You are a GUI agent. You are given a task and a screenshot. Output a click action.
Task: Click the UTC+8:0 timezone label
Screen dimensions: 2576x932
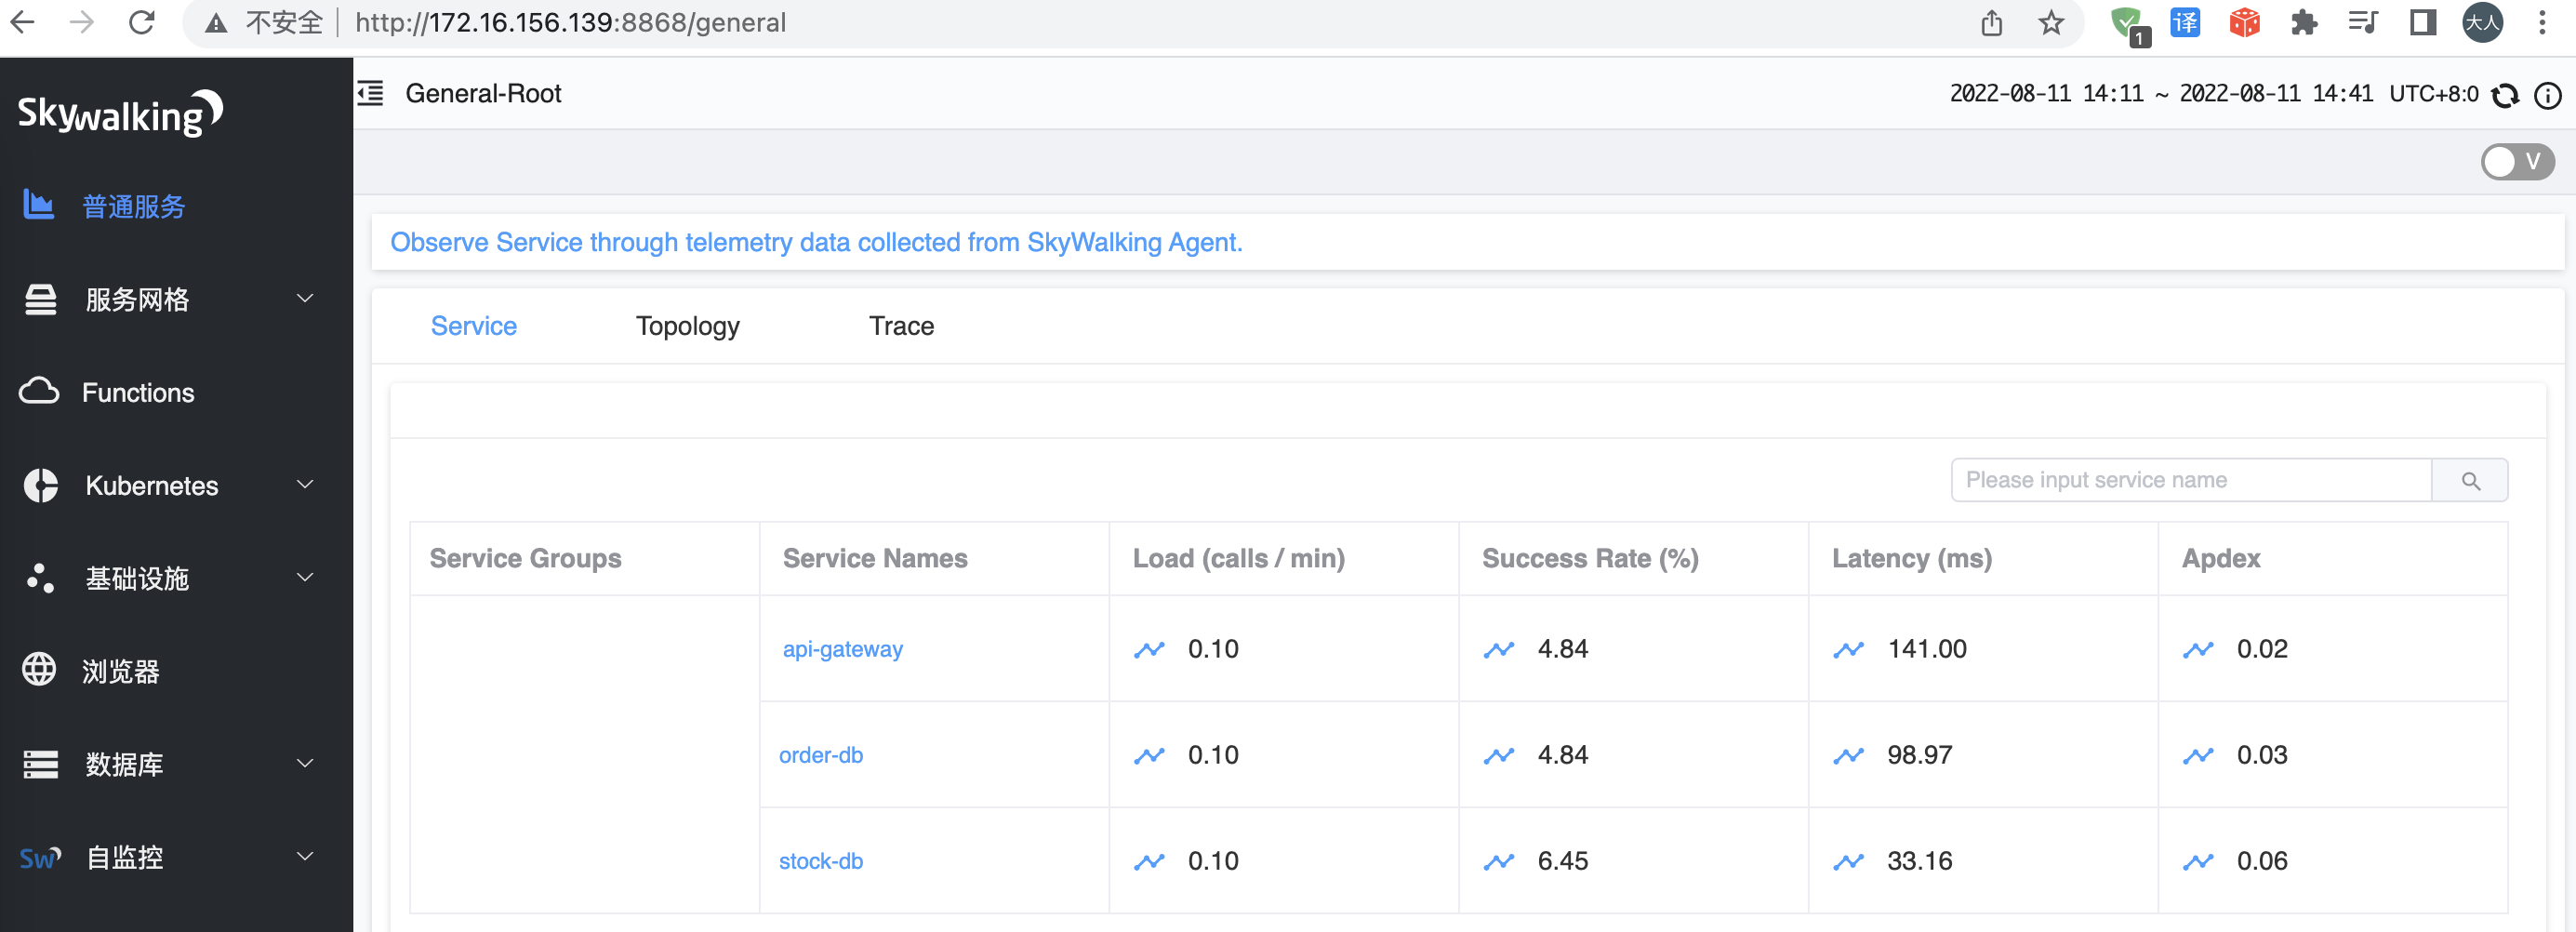coord(2433,94)
